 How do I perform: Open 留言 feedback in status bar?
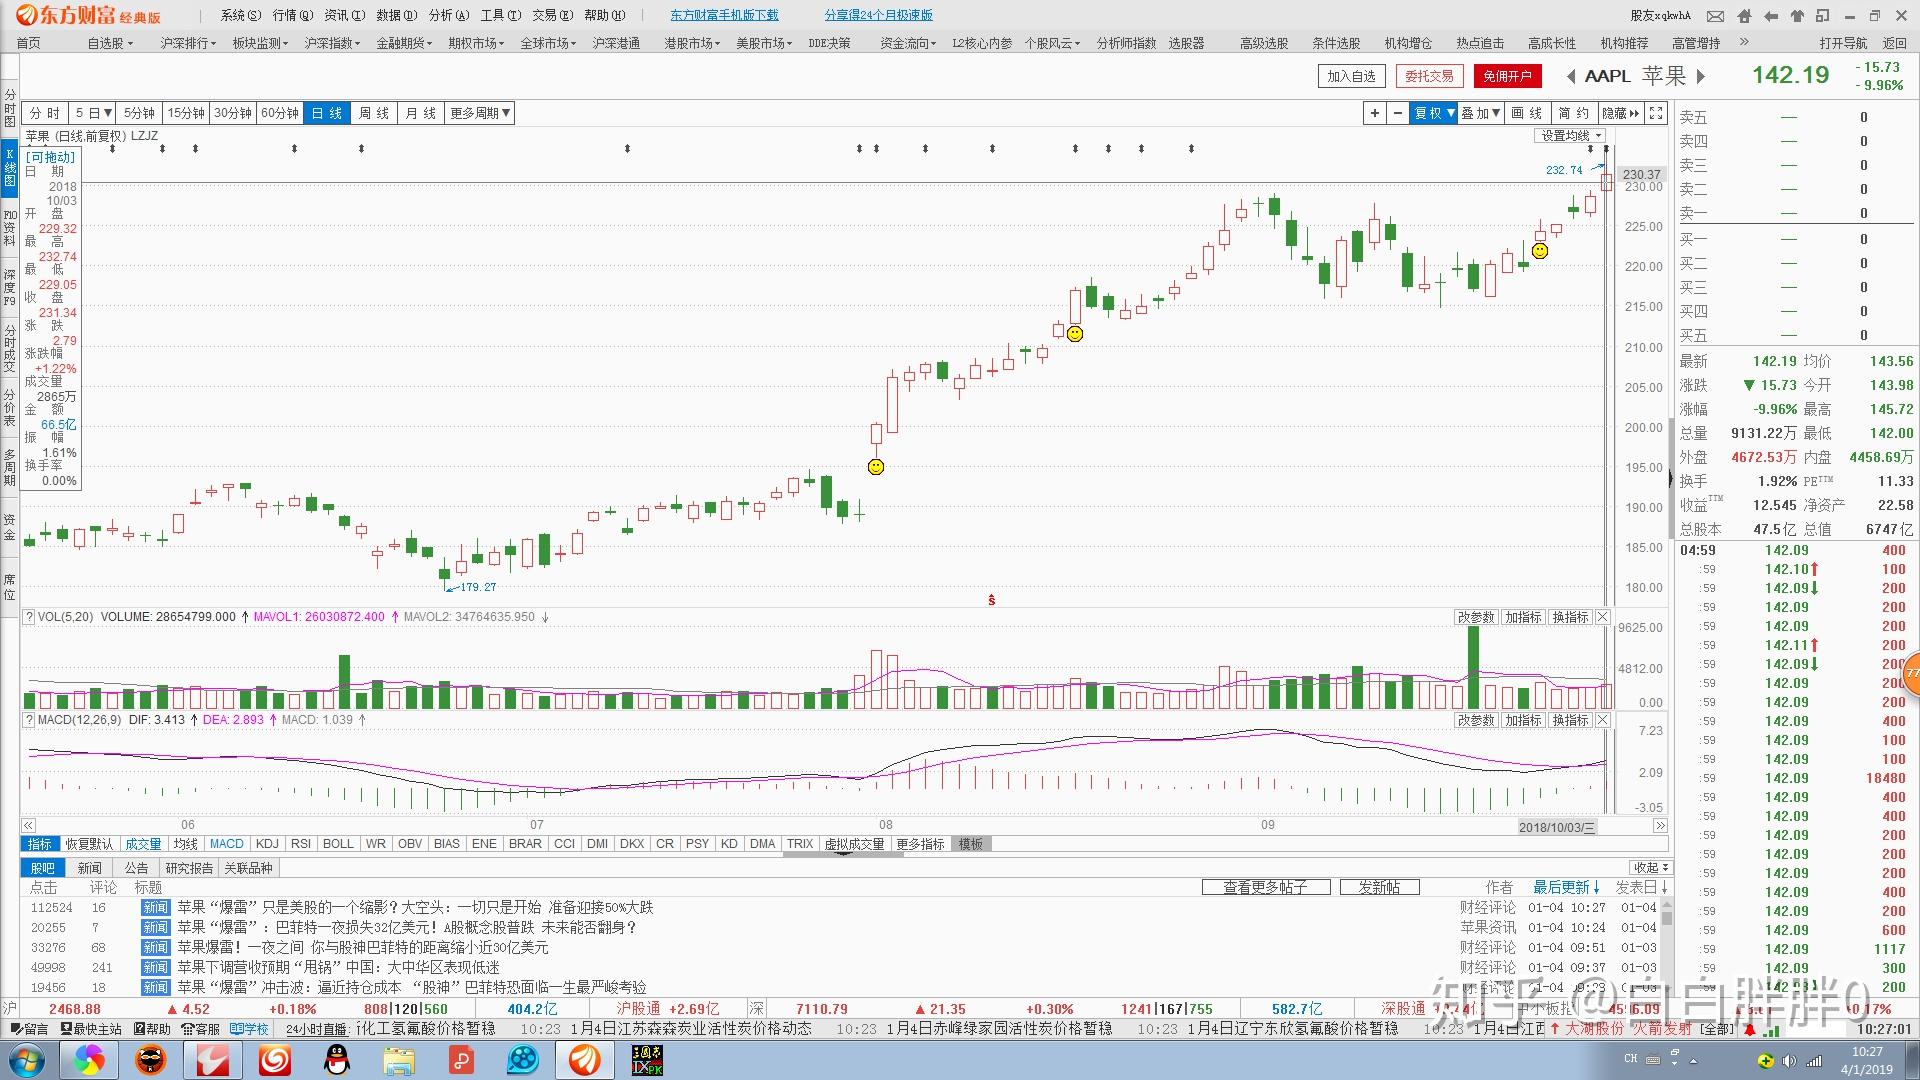tap(28, 1029)
